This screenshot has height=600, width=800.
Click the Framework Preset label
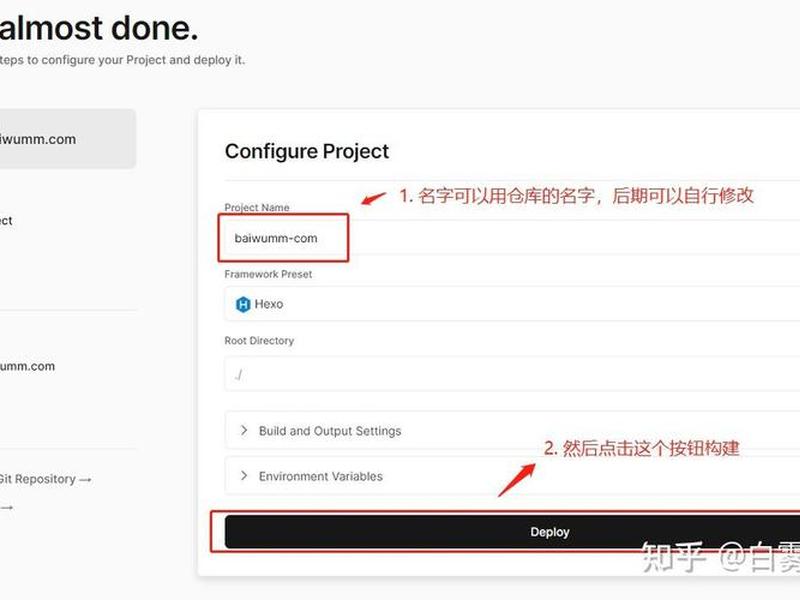click(x=268, y=274)
